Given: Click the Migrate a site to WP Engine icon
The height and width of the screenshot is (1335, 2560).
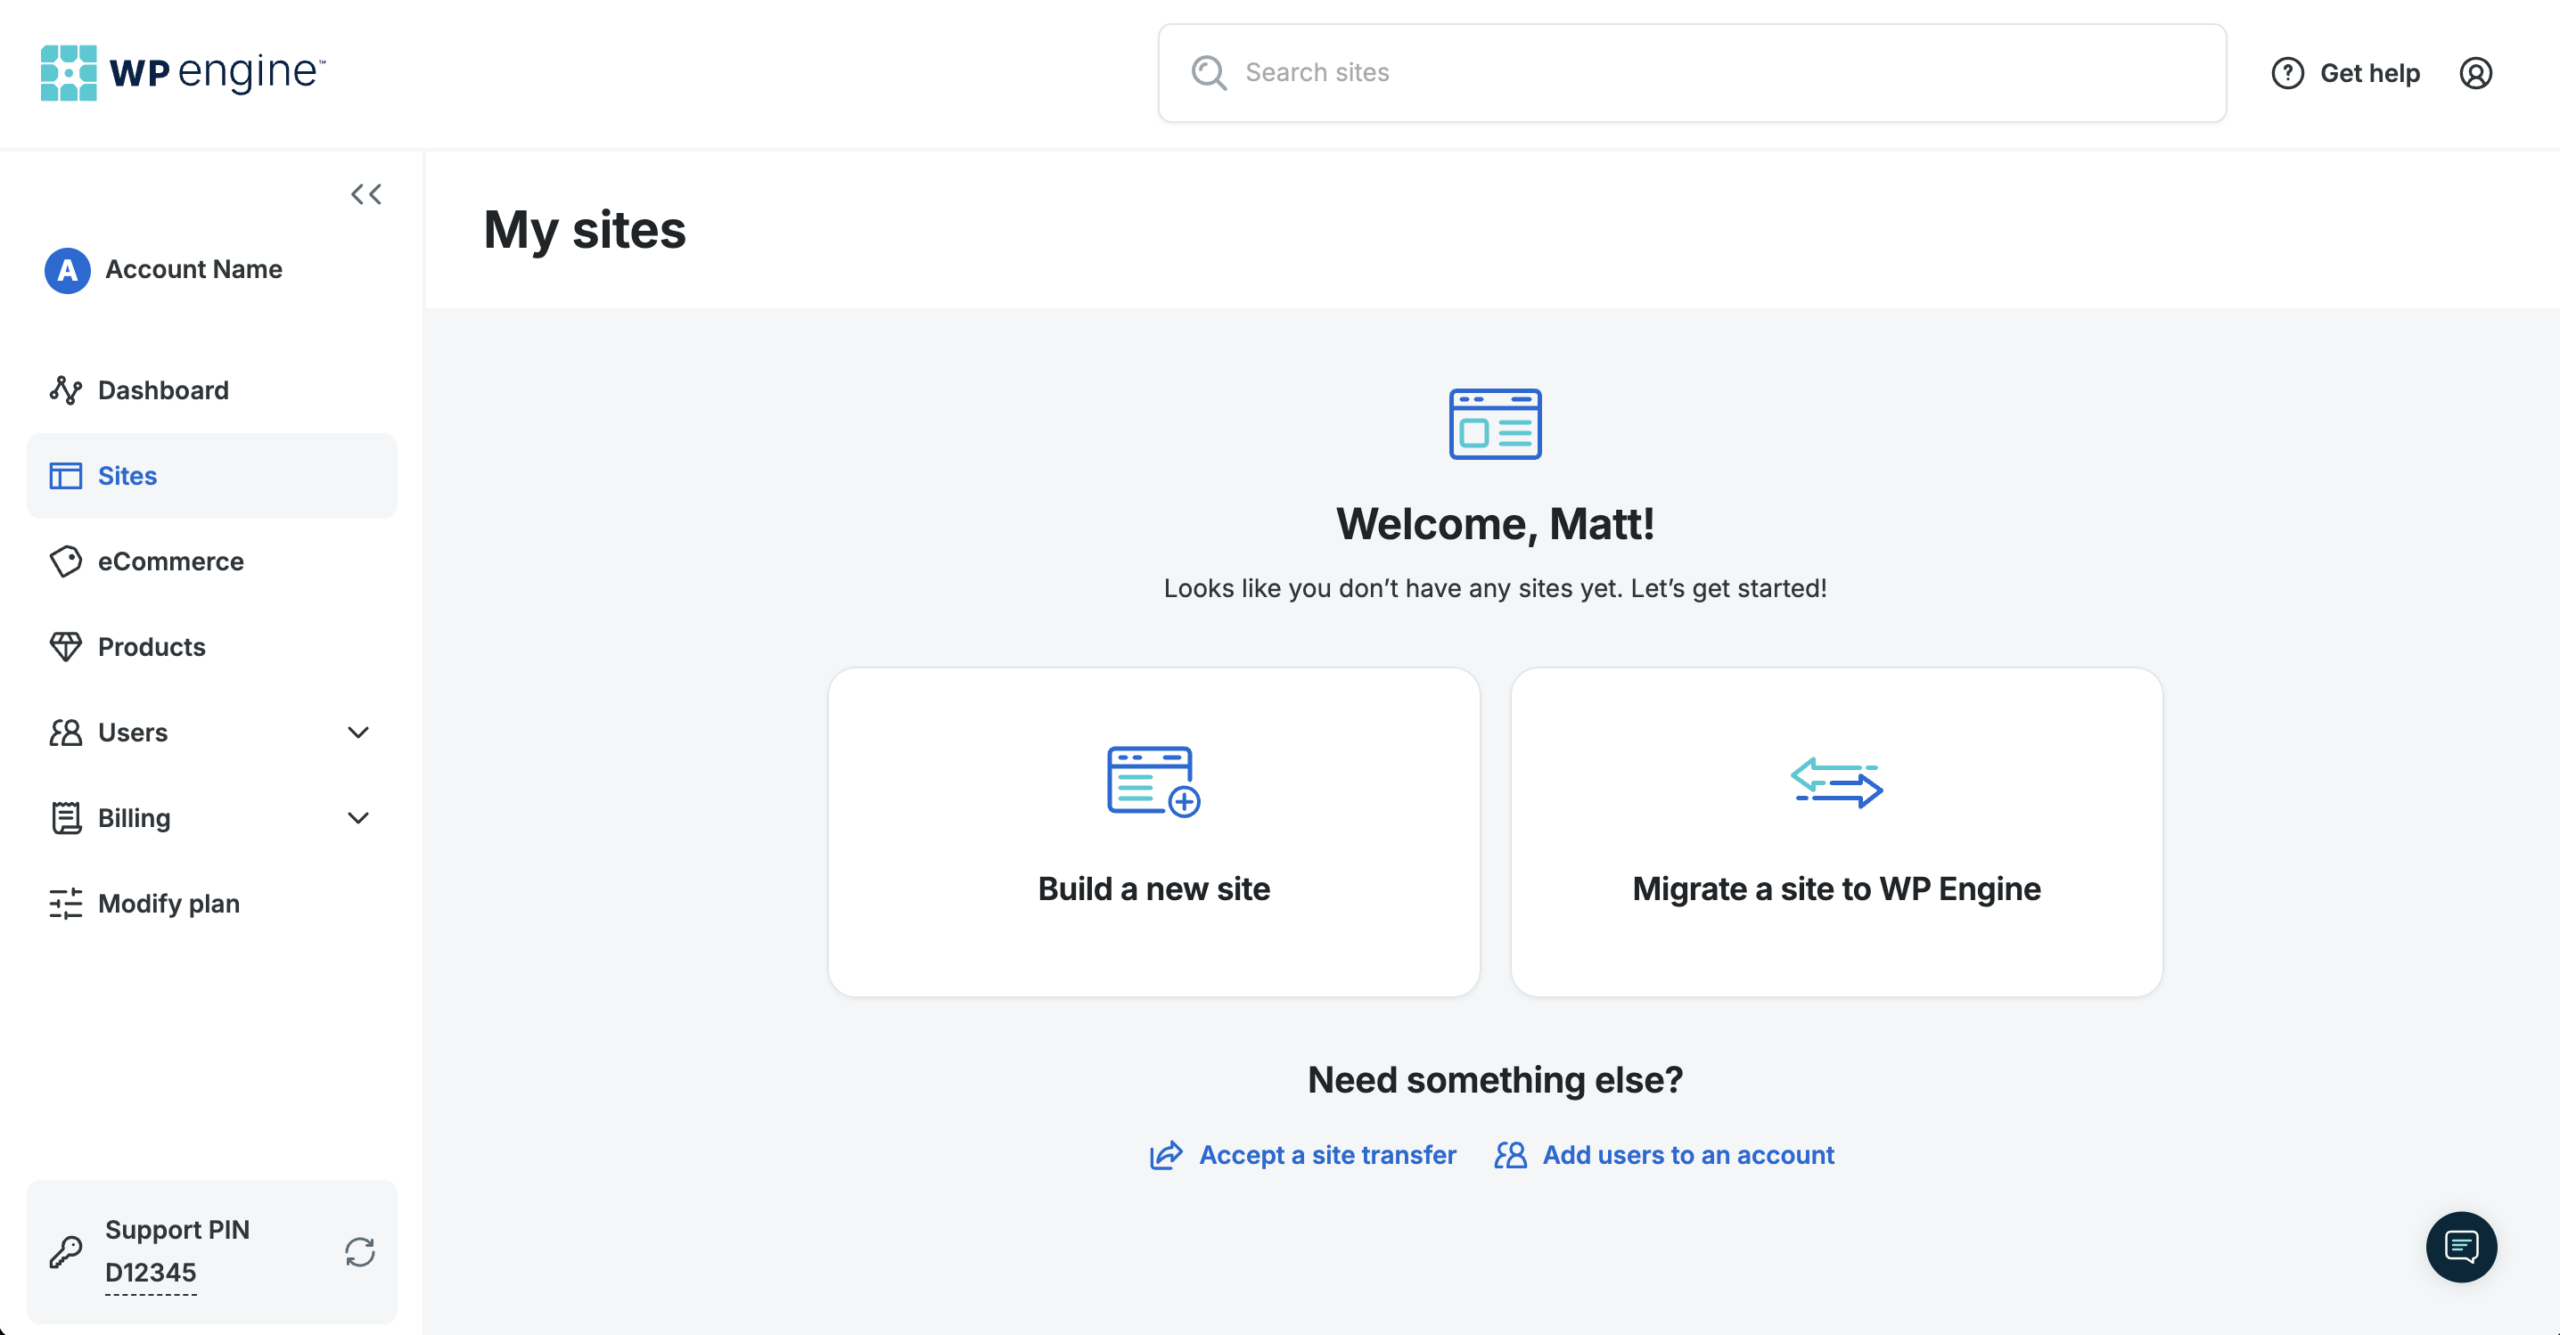Looking at the screenshot, I should point(1835,779).
